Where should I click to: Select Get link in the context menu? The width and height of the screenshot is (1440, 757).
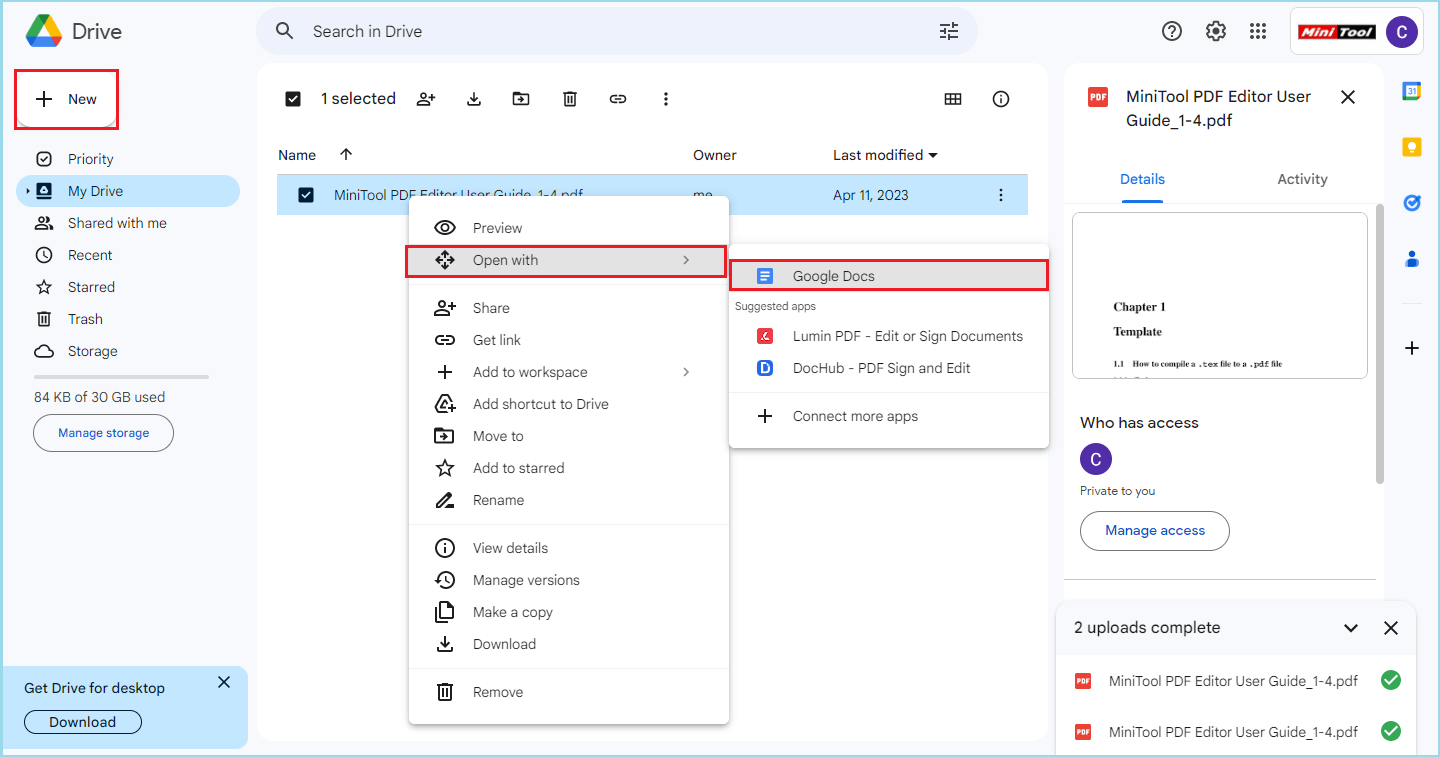[568, 340]
